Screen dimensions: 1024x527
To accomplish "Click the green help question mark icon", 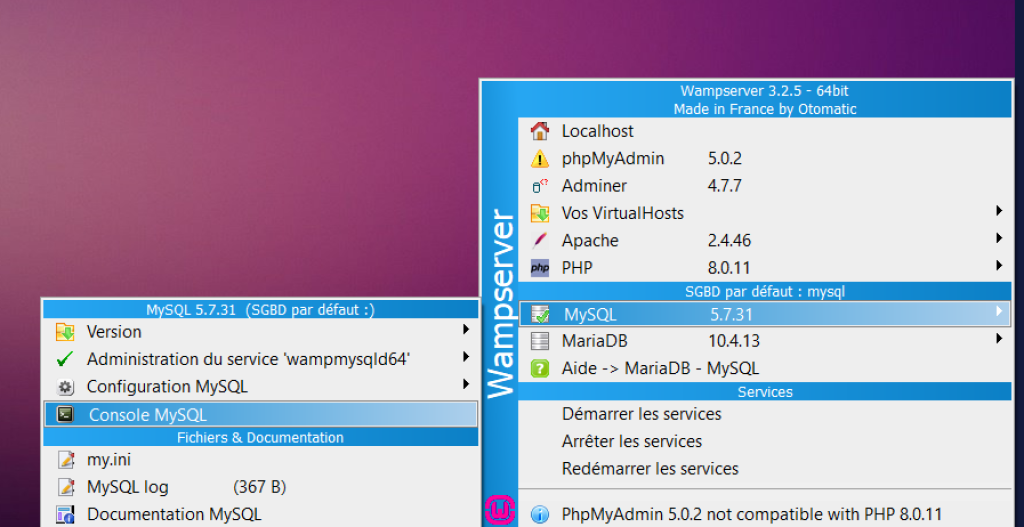I will [x=540, y=368].
